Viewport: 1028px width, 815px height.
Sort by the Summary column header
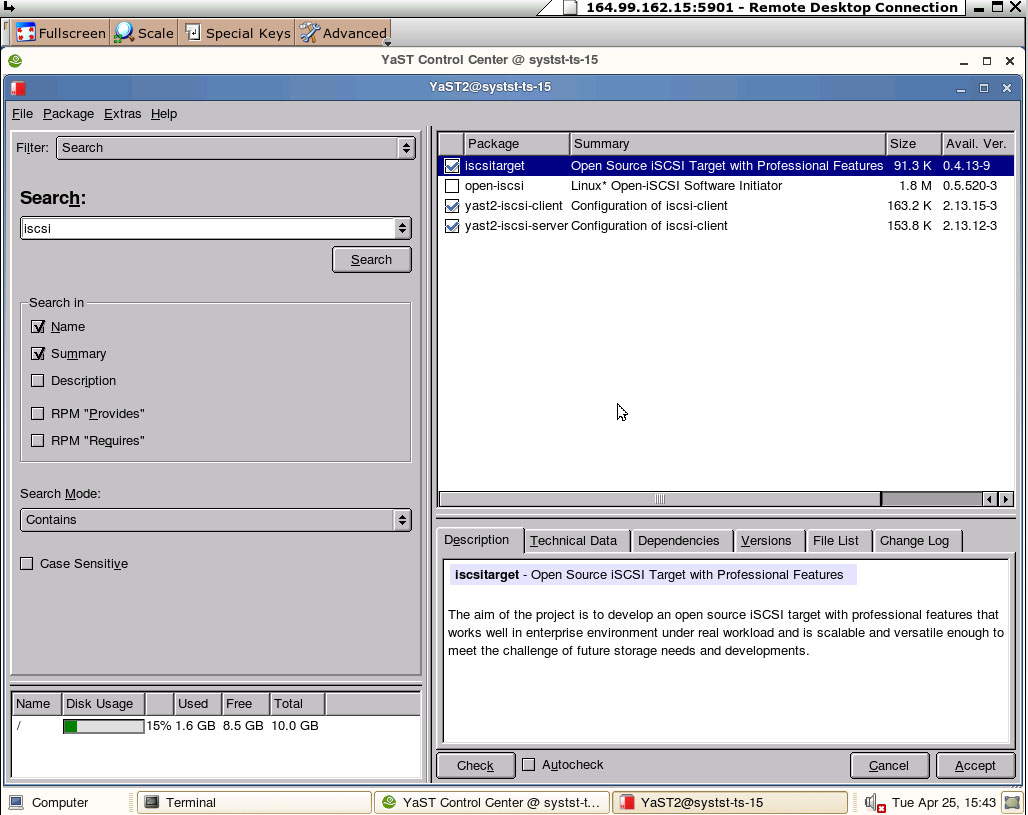point(727,144)
